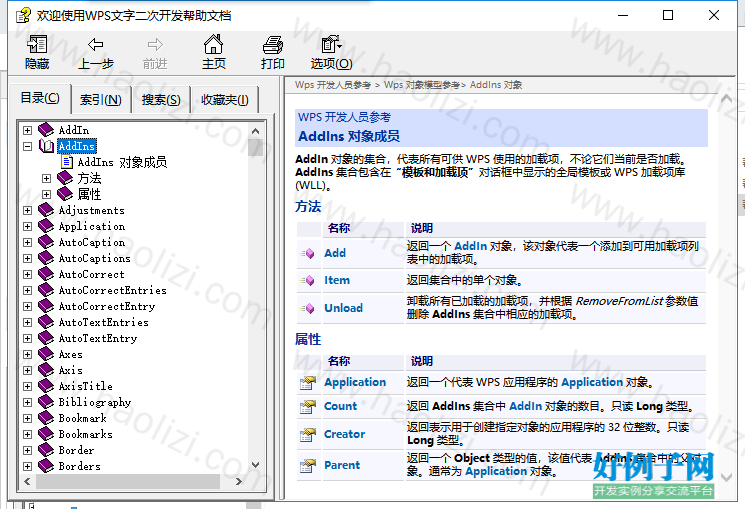Switch to the 索引(N) tab
The height and width of the screenshot is (509, 745).
(101, 100)
